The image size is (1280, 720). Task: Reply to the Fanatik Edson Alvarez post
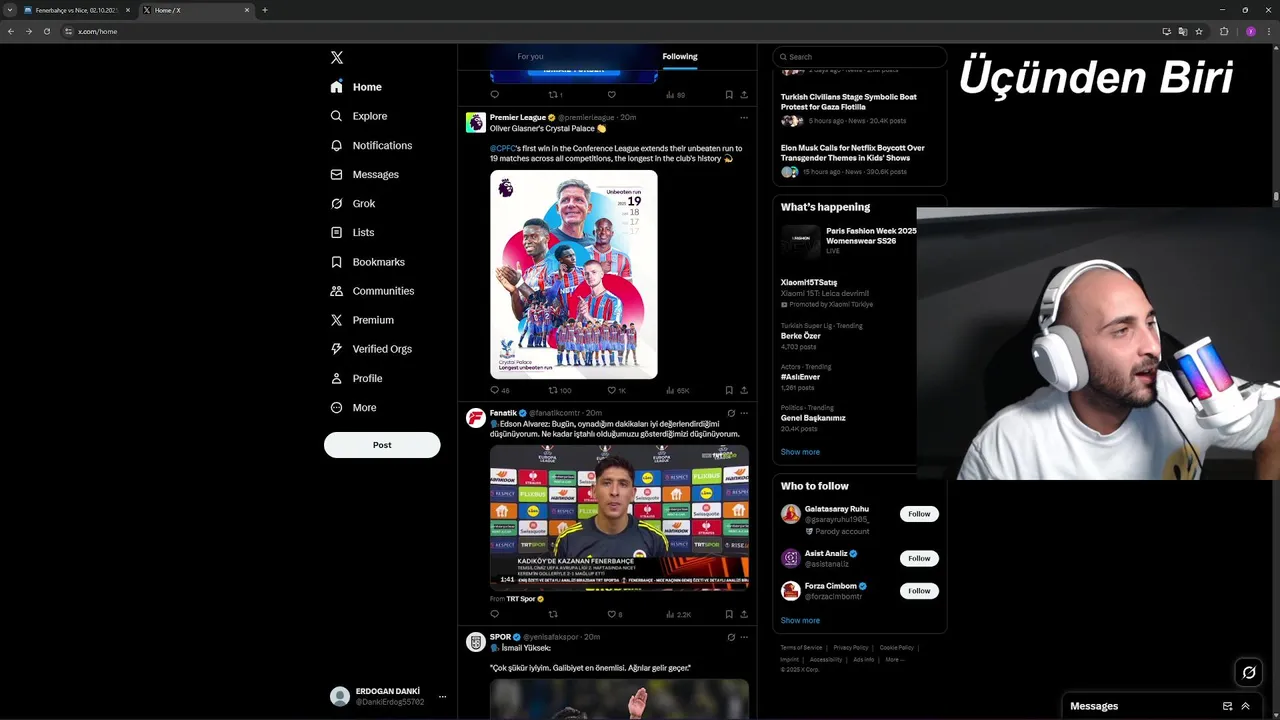point(494,614)
